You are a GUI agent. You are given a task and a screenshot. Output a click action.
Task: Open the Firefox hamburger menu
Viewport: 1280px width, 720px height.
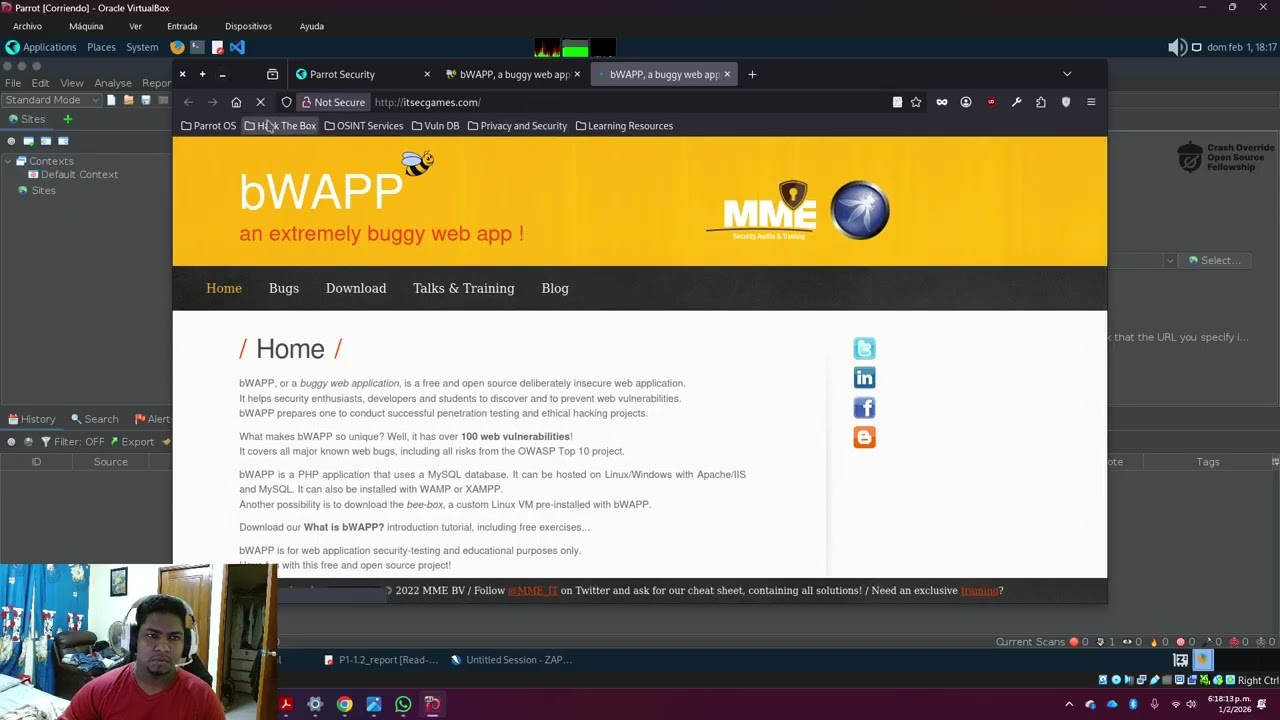pyautogui.click(x=1091, y=102)
